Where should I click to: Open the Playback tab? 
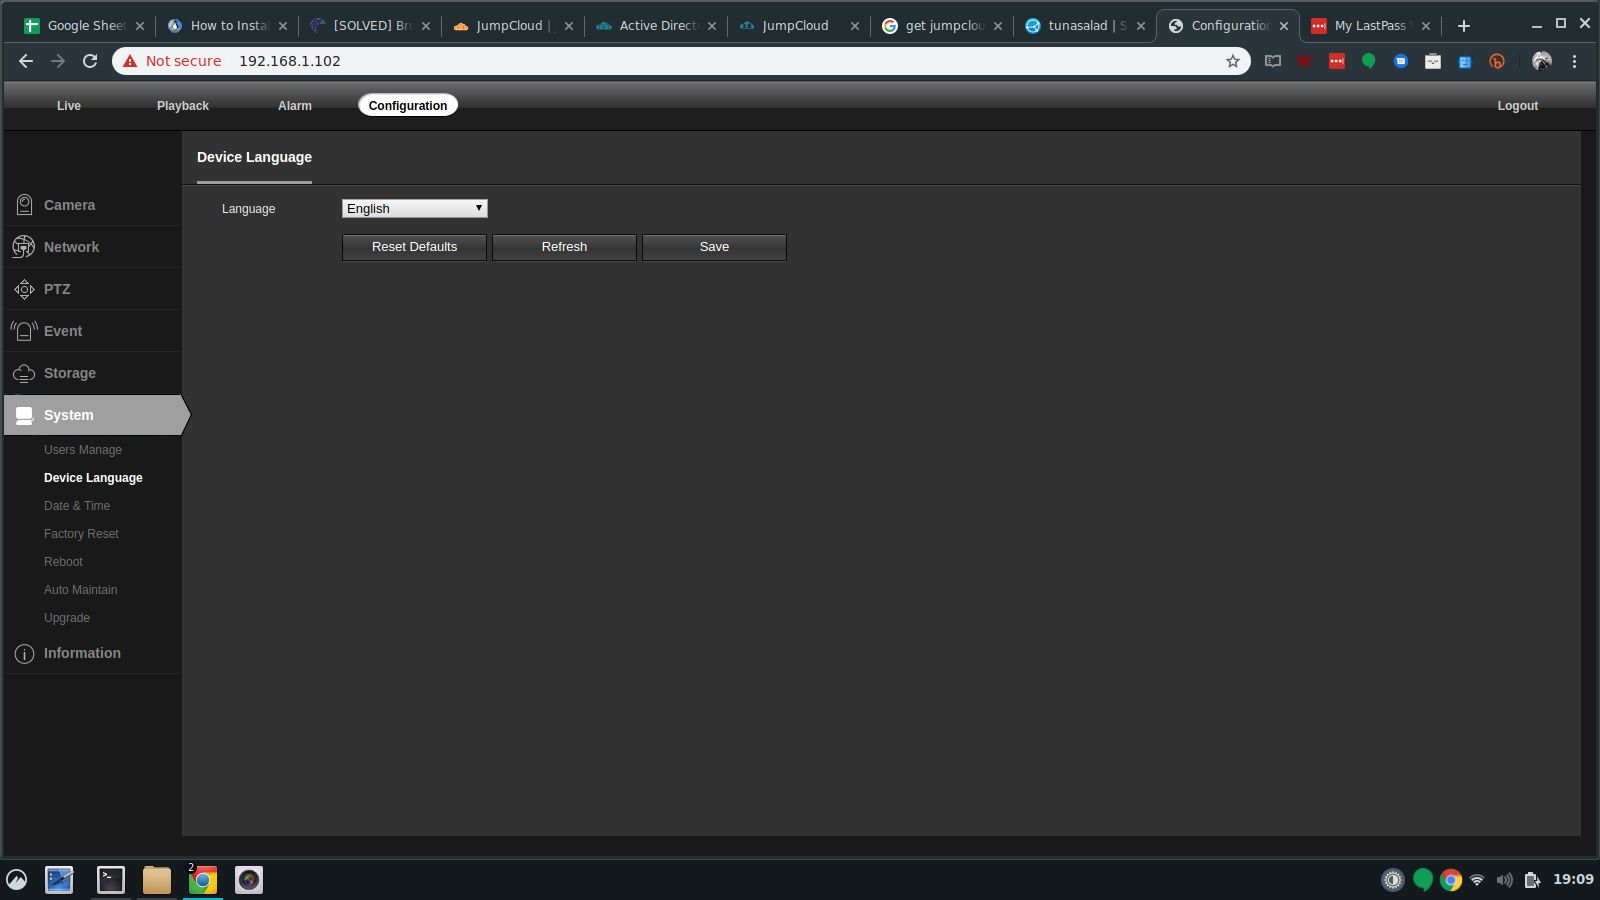(x=183, y=106)
